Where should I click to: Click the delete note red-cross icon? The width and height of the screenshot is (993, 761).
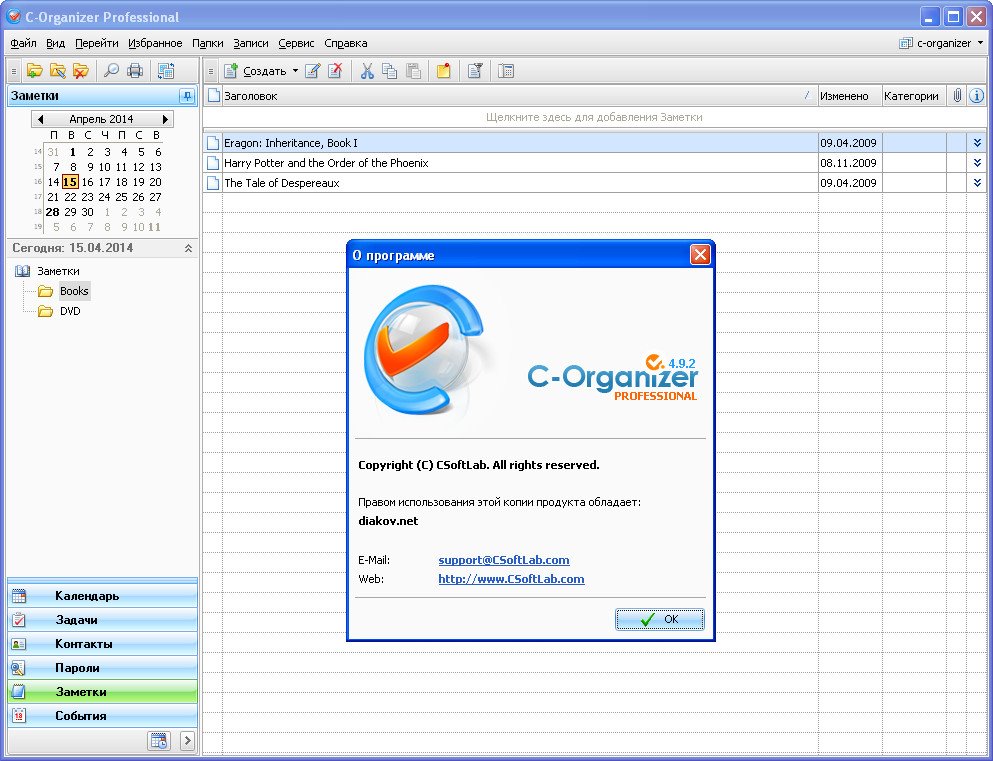click(335, 71)
